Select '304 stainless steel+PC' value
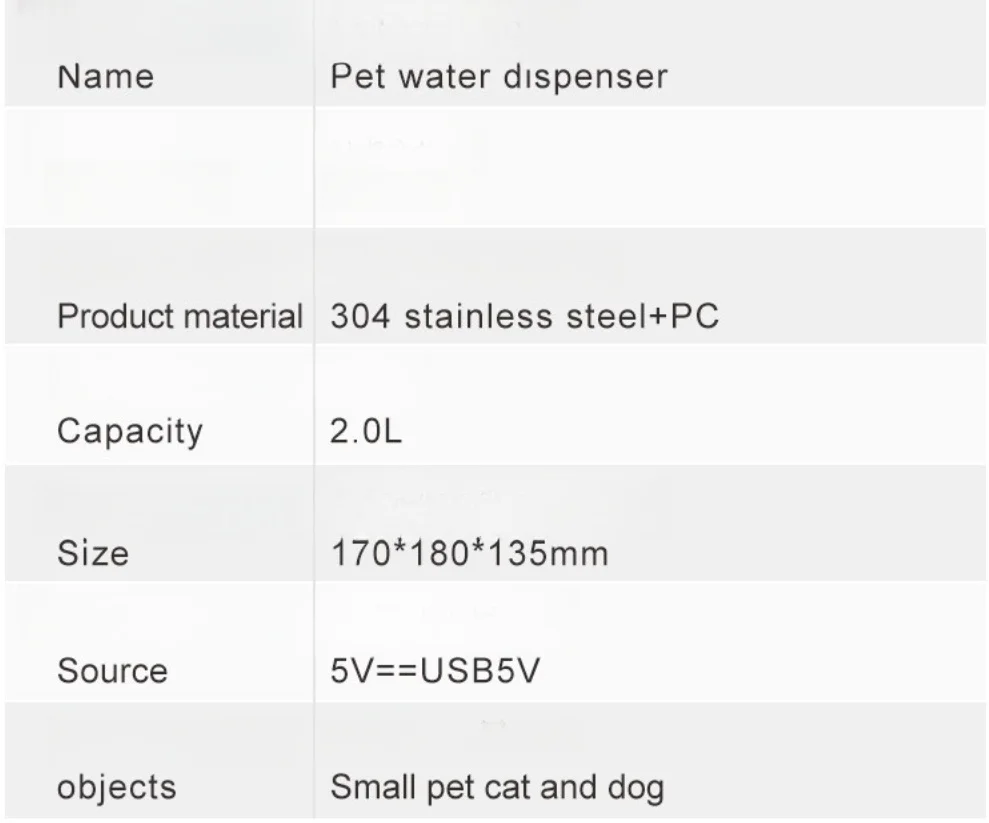Viewport: 989px width, 823px height. click(524, 316)
